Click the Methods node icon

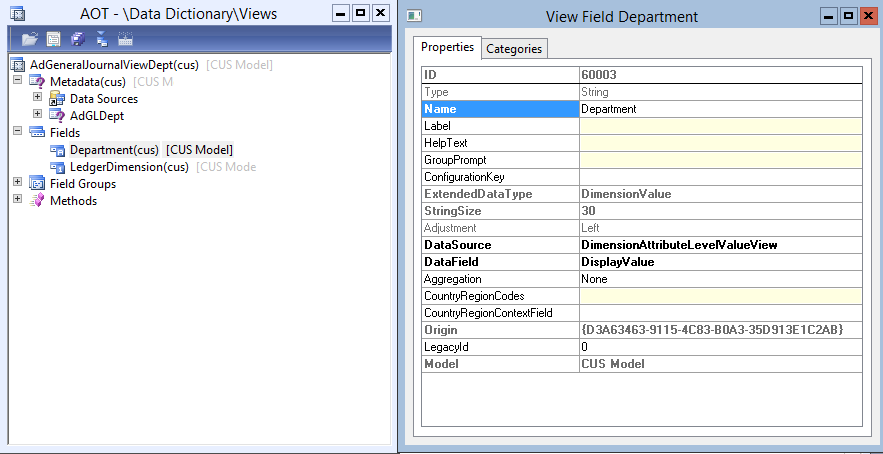click(37, 201)
